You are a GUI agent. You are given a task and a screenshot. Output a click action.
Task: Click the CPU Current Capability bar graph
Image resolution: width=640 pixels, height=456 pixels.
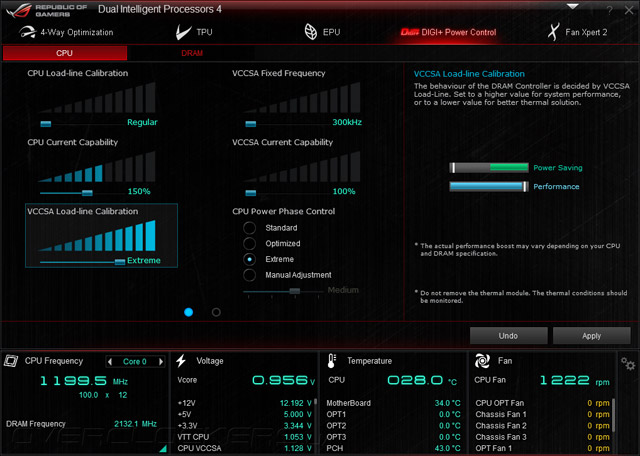coord(97,167)
